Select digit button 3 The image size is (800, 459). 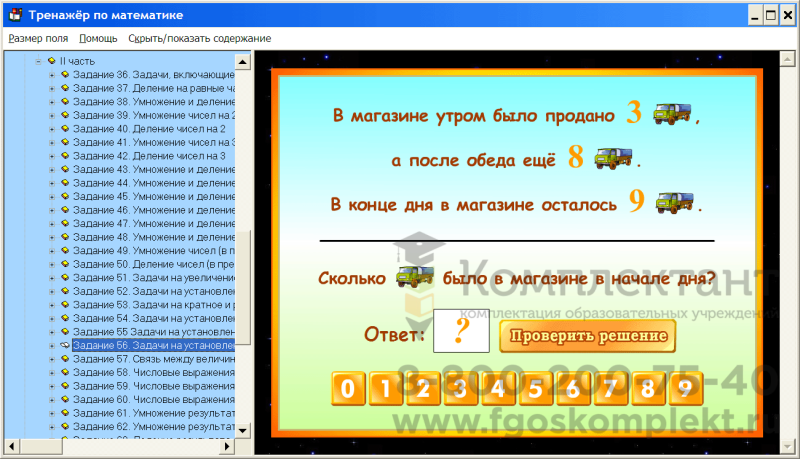[460, 389]
